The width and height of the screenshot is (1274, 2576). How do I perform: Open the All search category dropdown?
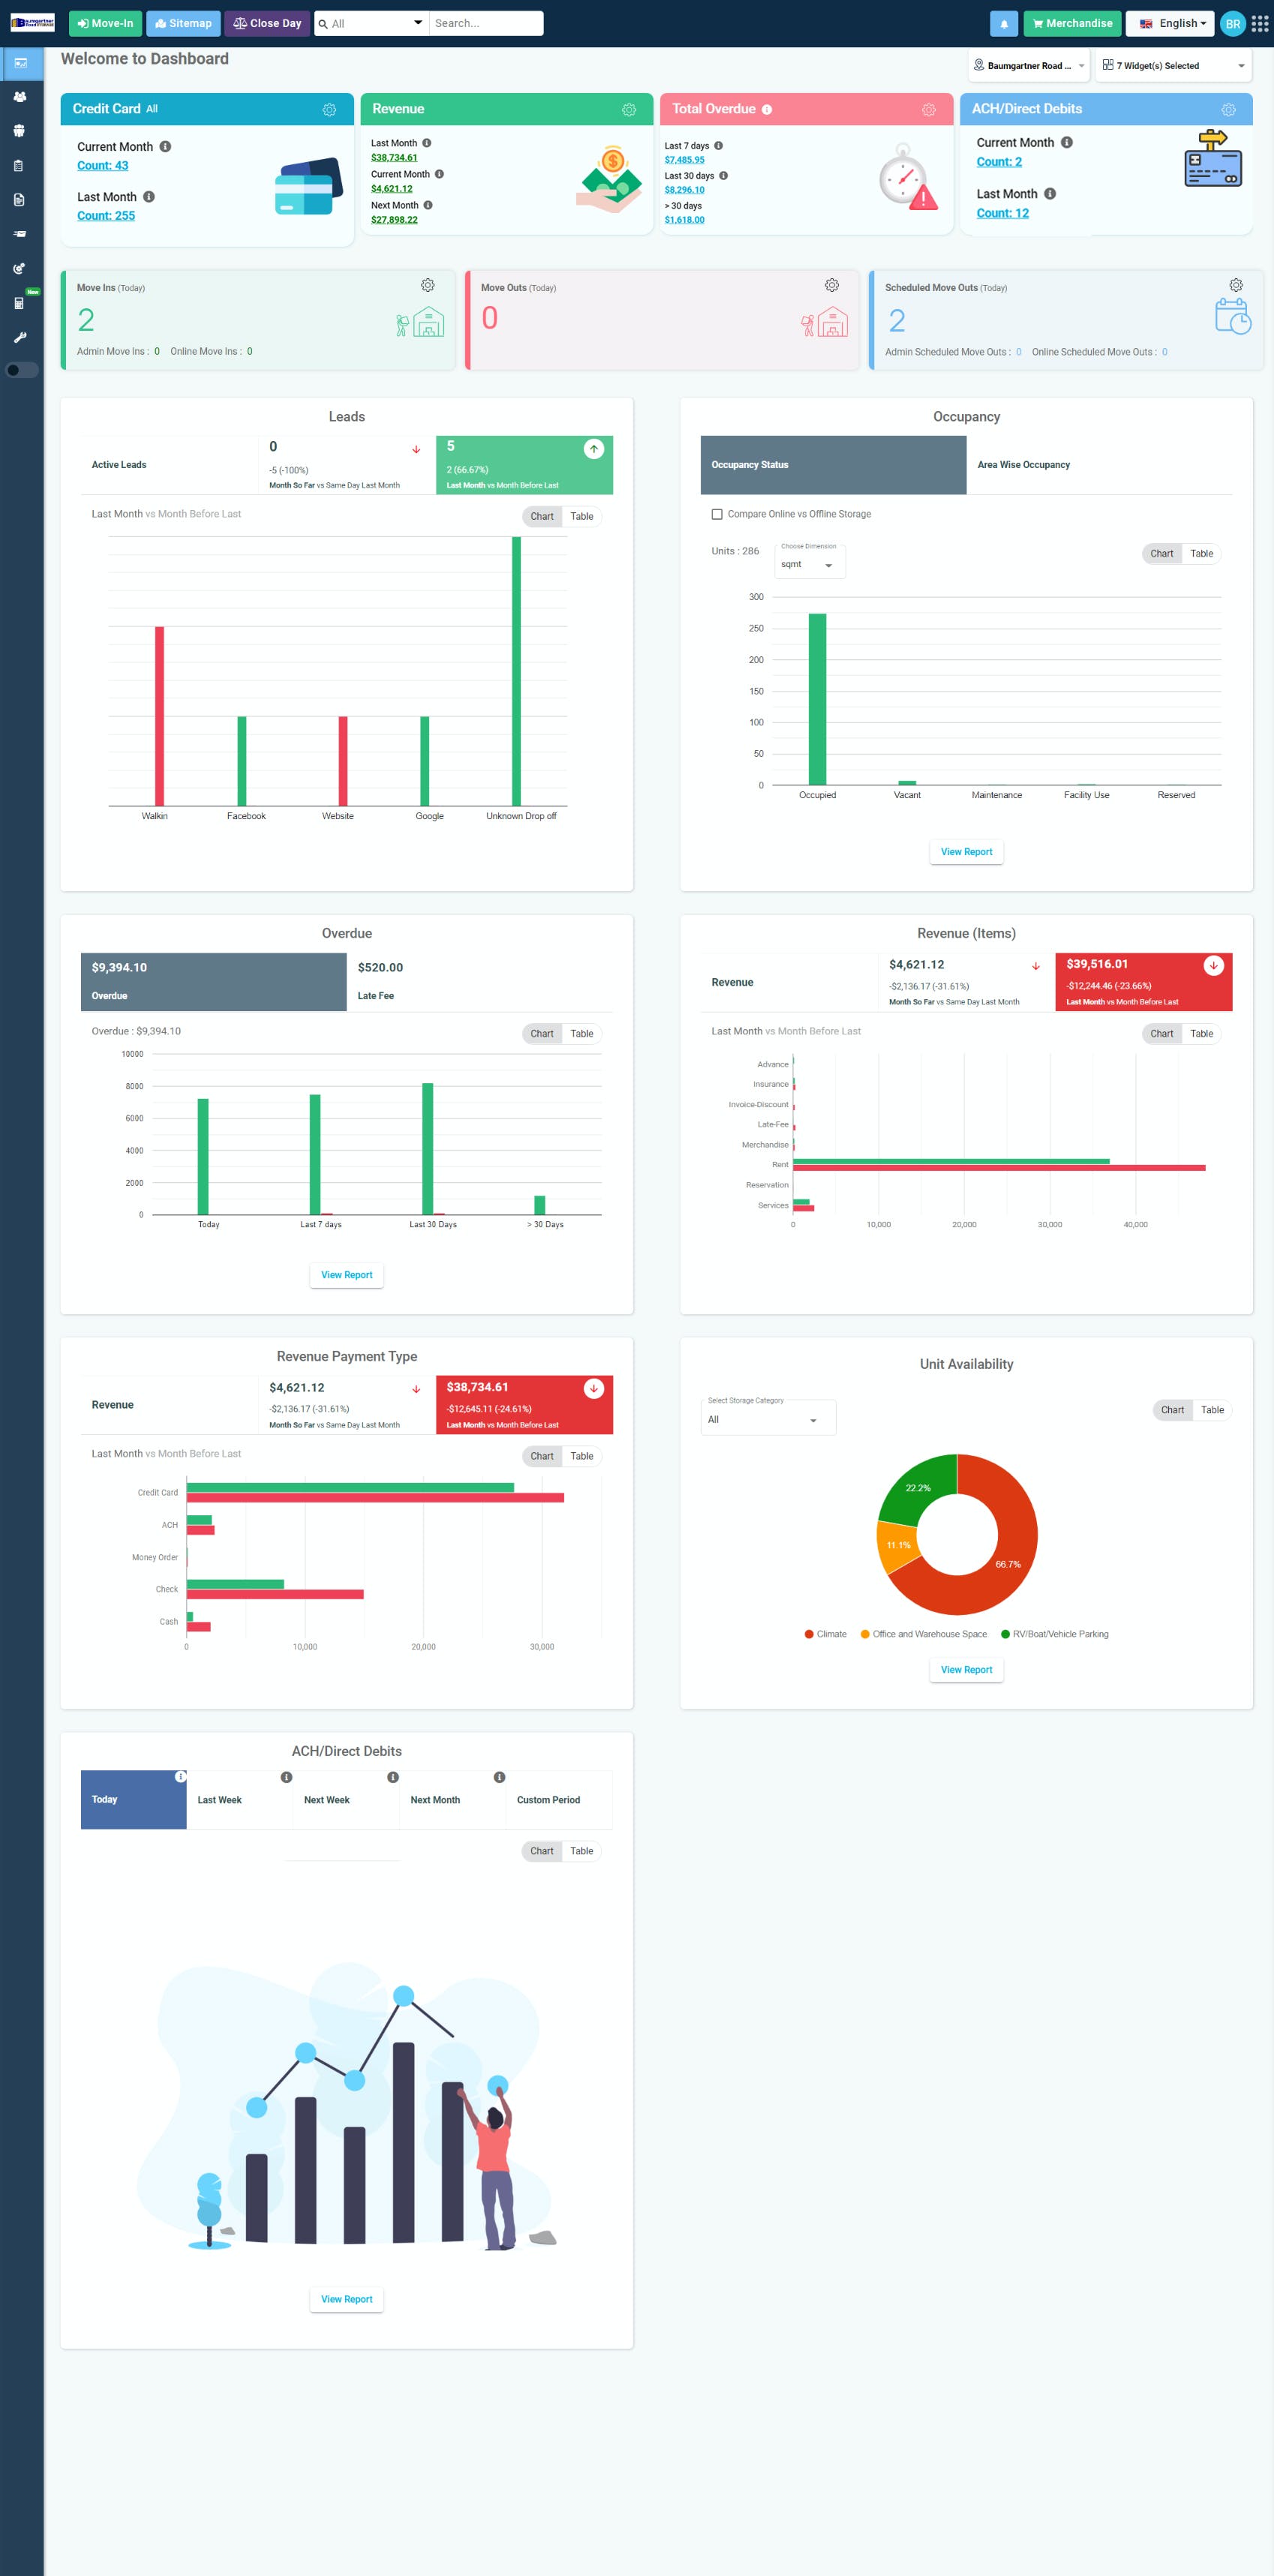(371, 23)
